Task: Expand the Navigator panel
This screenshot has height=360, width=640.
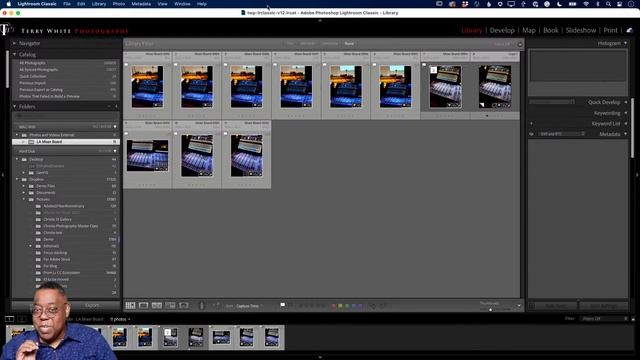Action: click(15, 43)
